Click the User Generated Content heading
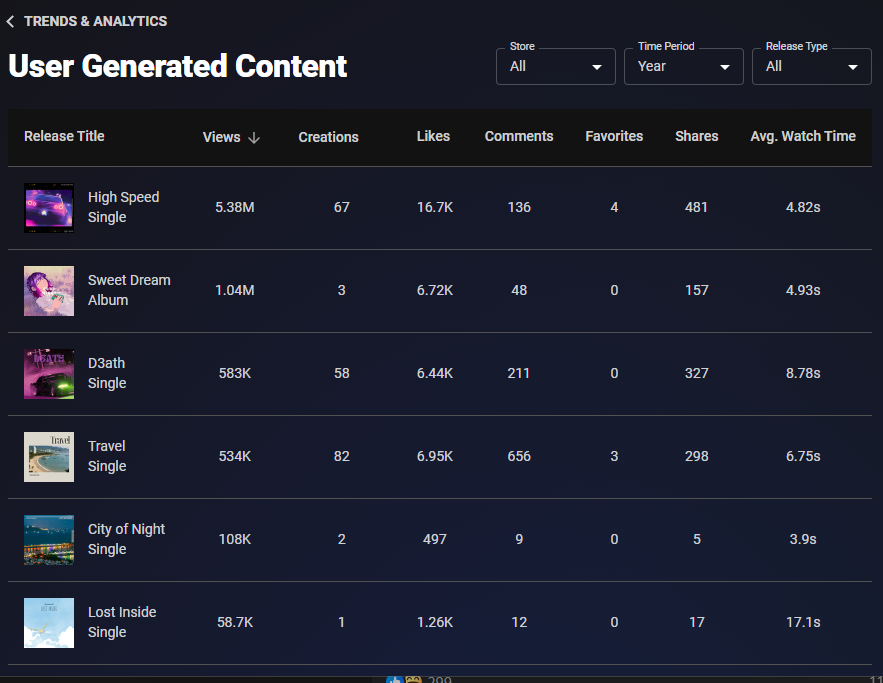 pos(177,66)
